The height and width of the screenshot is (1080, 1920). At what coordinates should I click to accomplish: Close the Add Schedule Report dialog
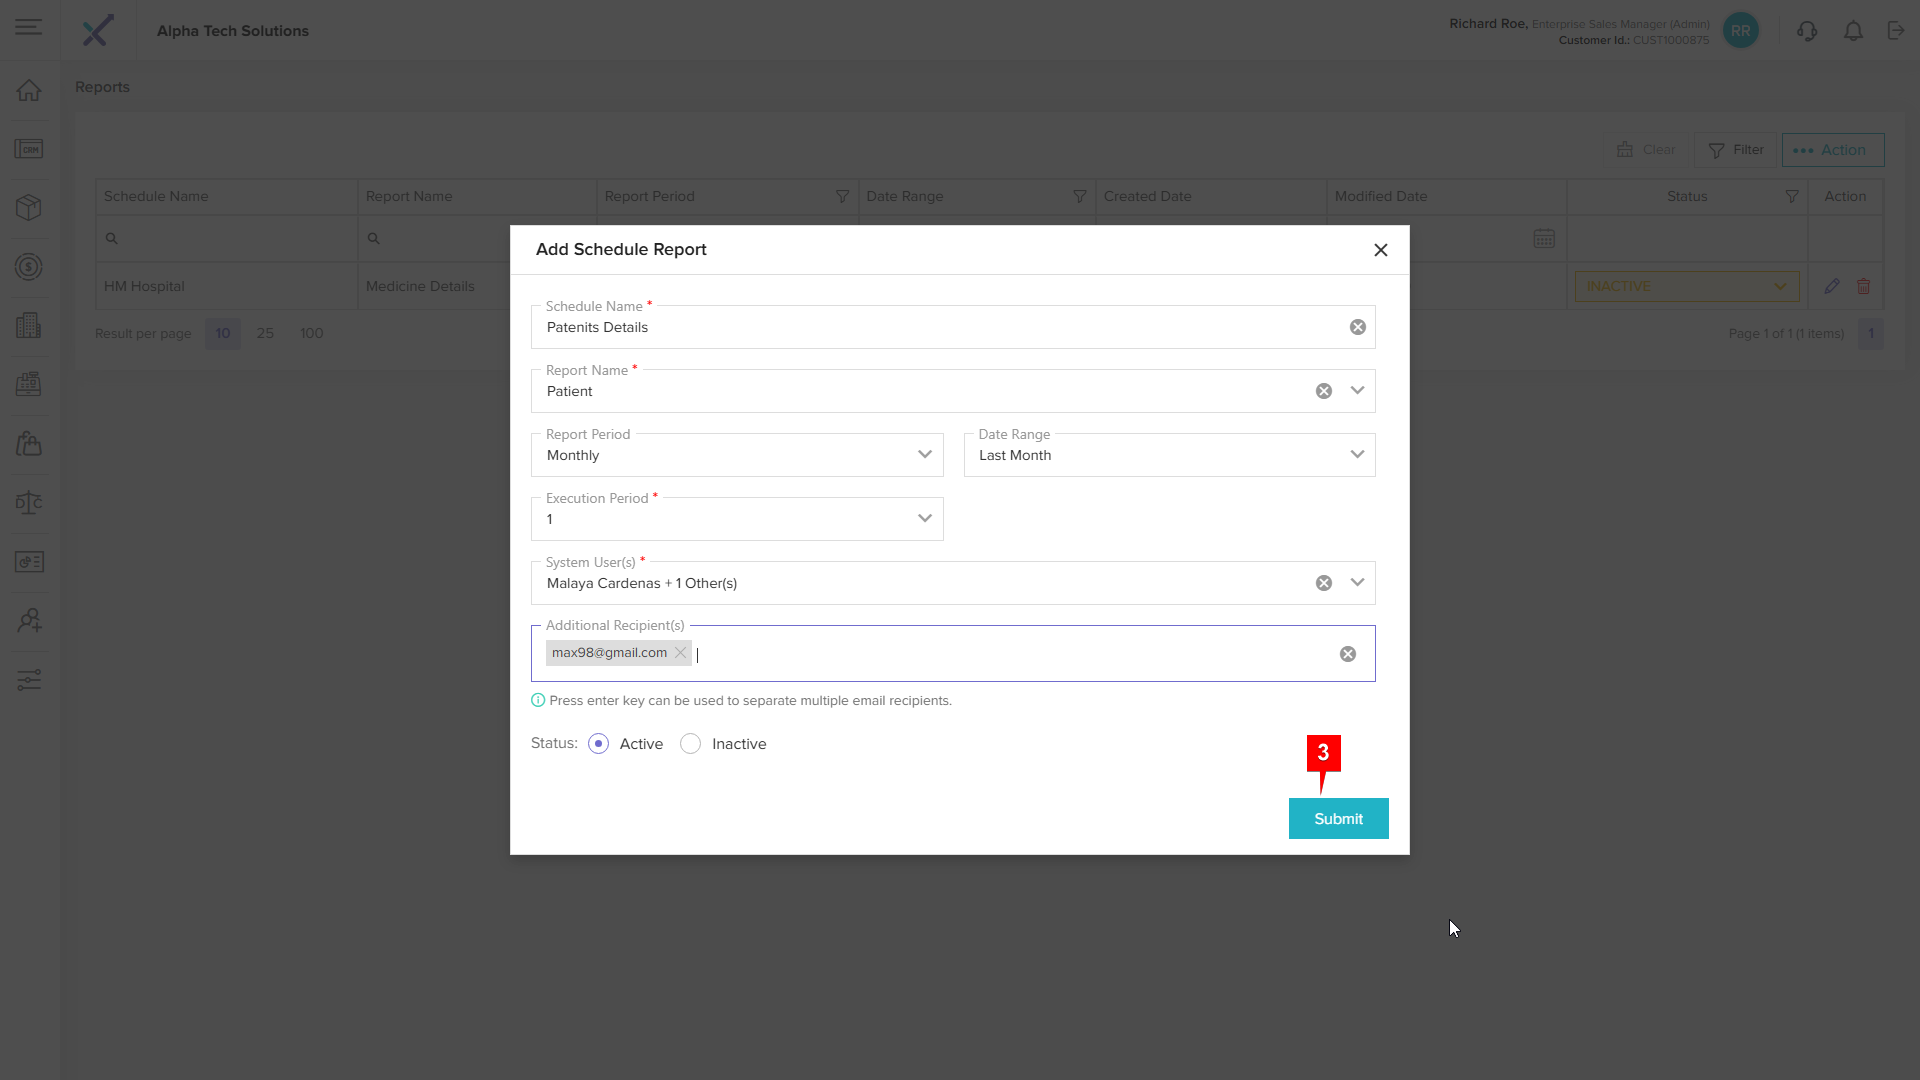1380,250
